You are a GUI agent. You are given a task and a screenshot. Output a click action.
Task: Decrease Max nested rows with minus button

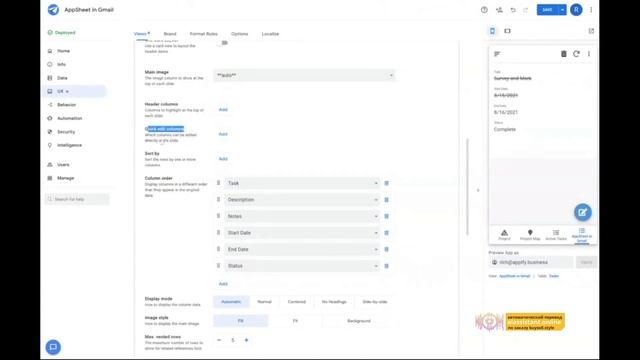[x=219, y=340]
